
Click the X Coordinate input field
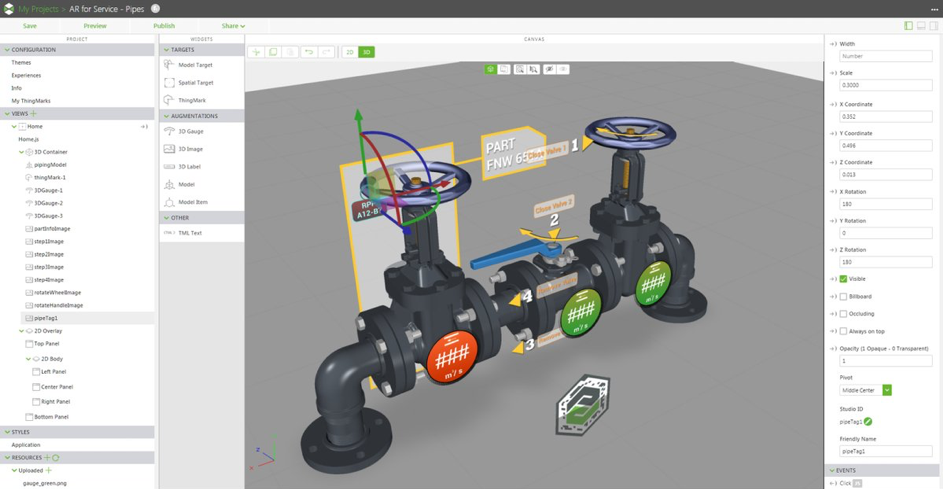pos(886,117)
